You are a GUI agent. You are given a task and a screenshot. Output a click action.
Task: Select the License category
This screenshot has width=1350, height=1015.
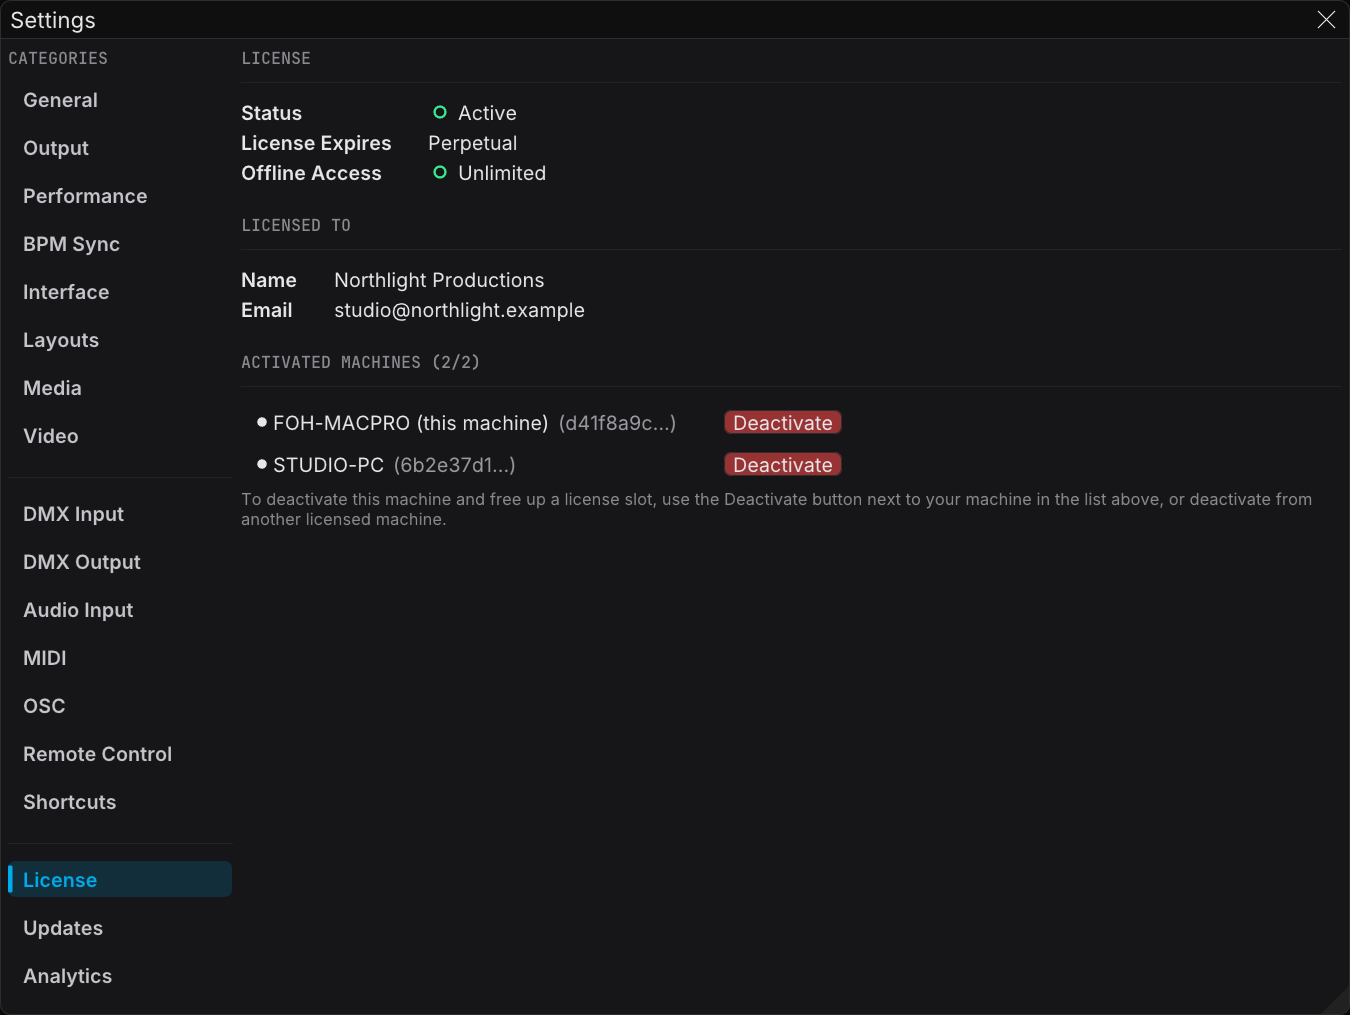(120, 879)
